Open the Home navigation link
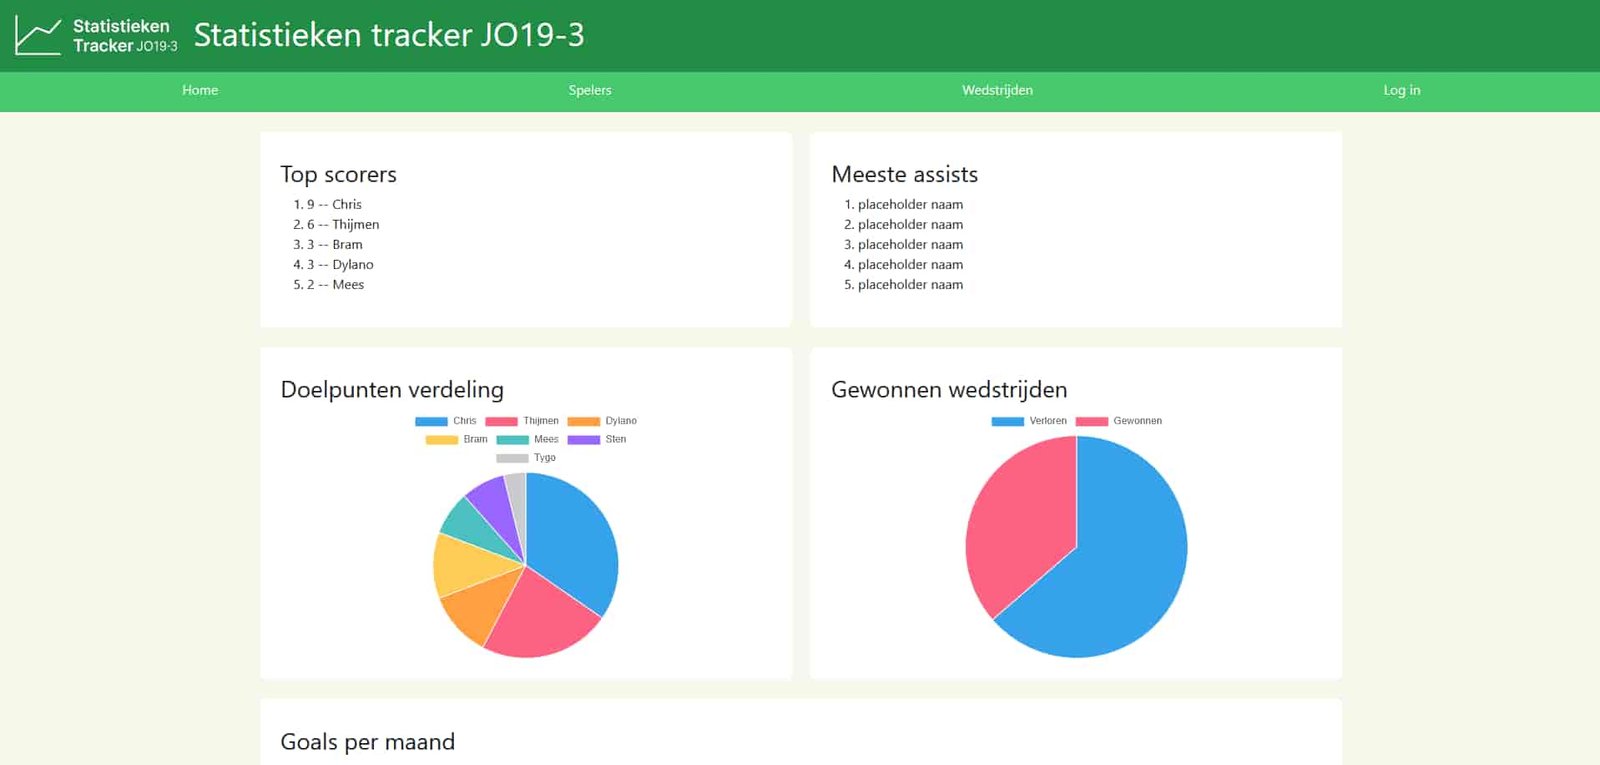The height and width of the screenshot is (765, 1600). [x=200, y=90]
